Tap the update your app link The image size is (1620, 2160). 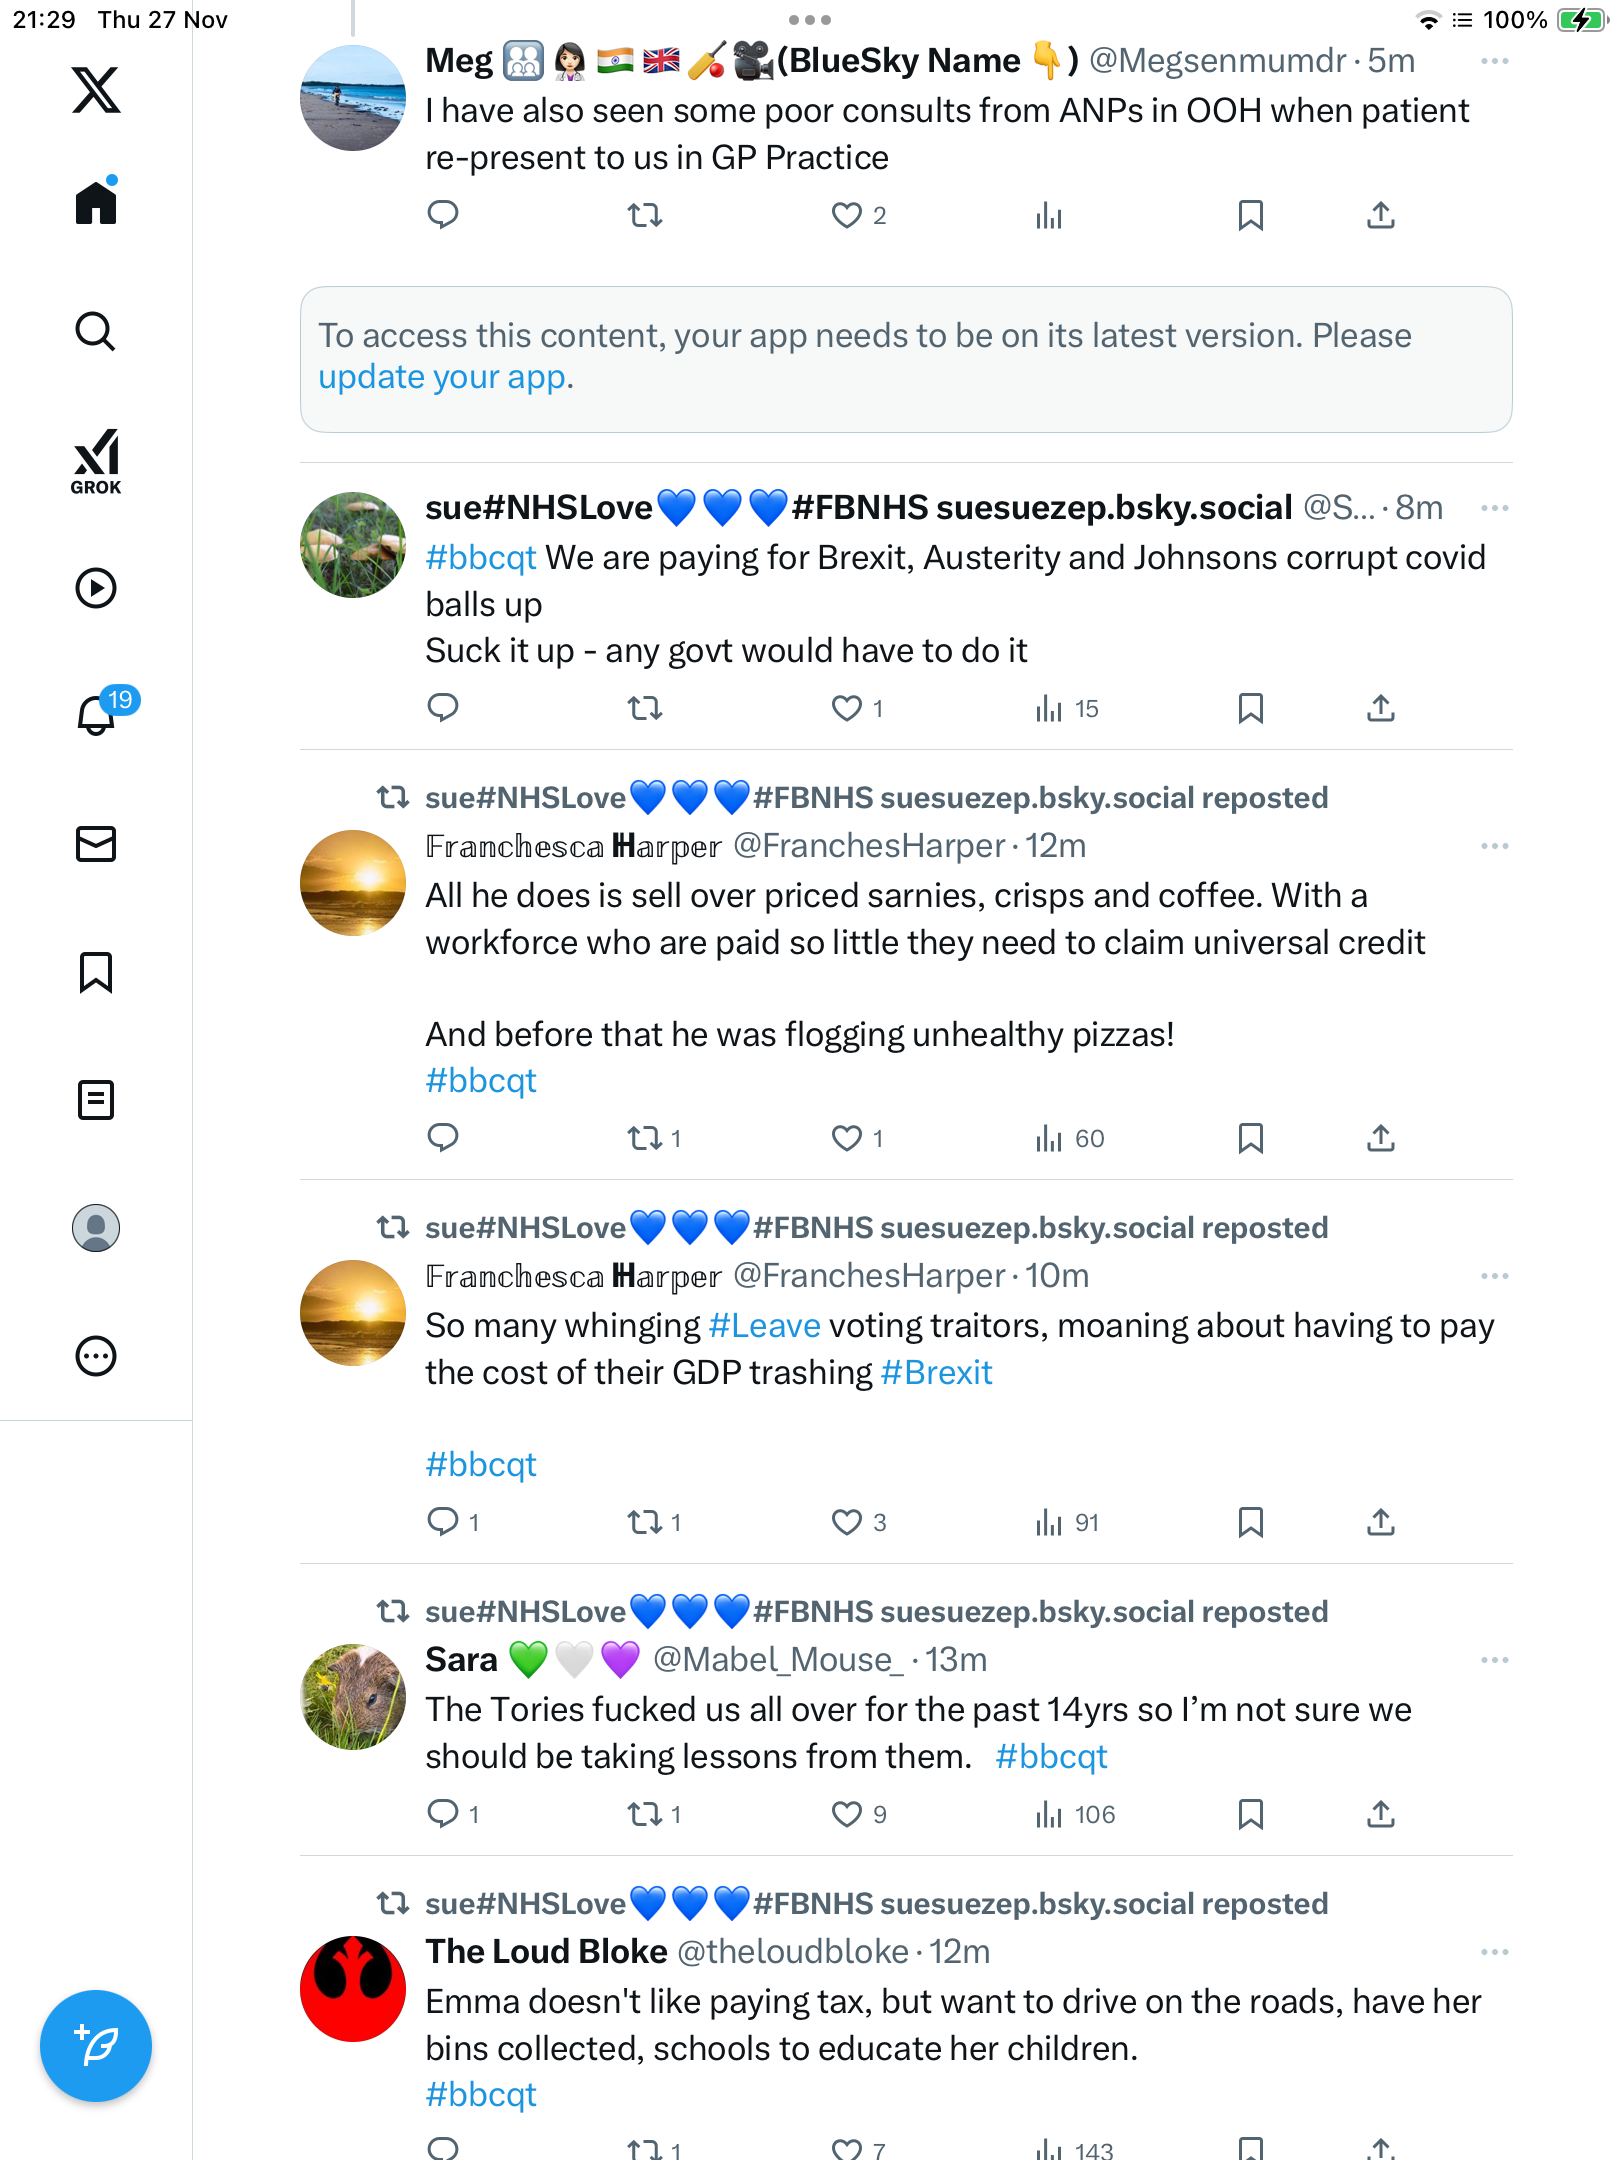click(x=442, y=377)
